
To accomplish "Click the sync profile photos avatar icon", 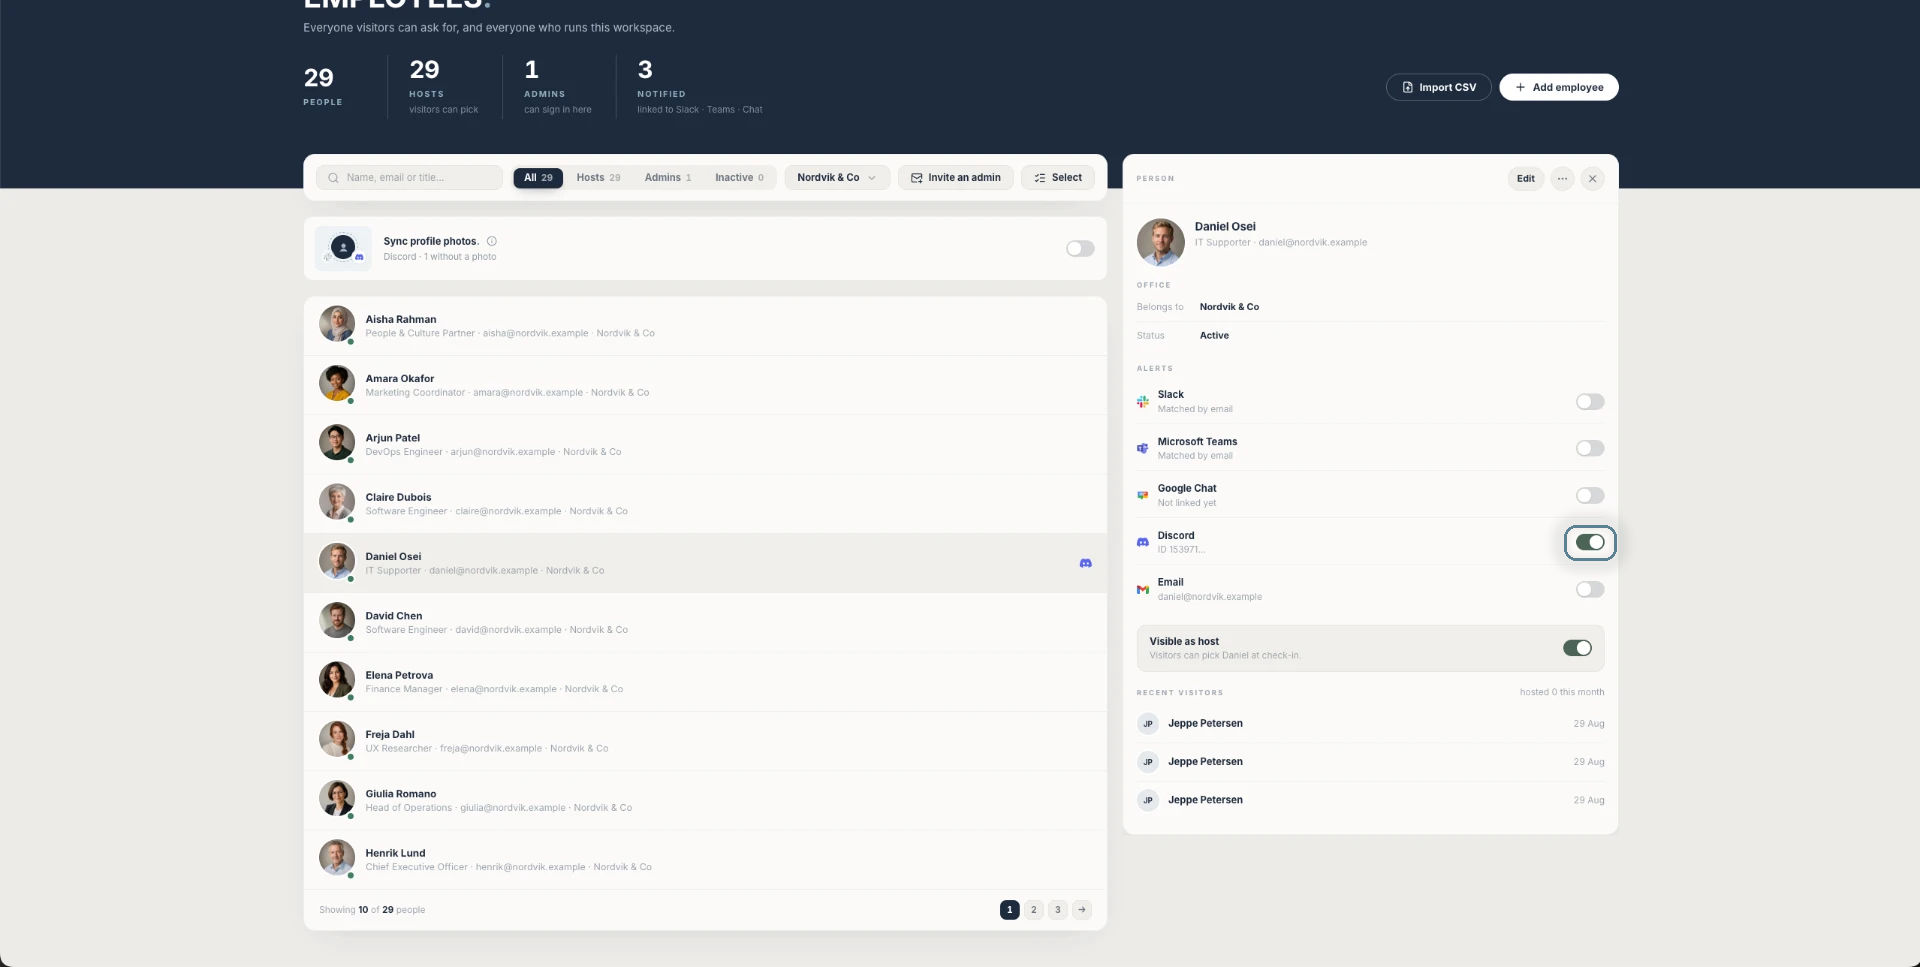I will 343,248.
